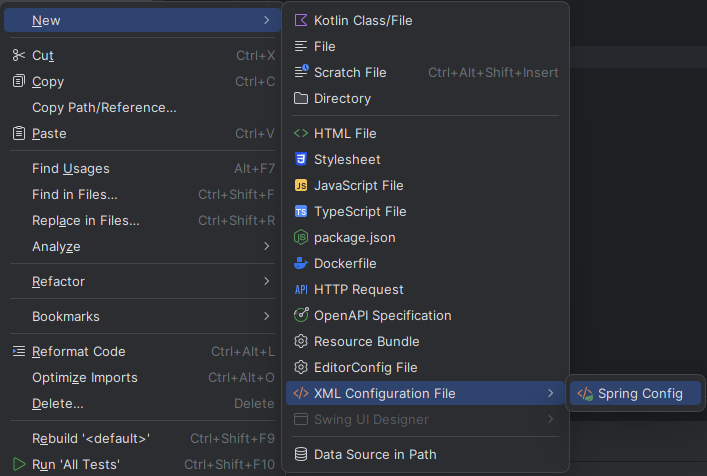Click the JavaScript File JS icon
707x476 pixels.
[x=301, y=185]
